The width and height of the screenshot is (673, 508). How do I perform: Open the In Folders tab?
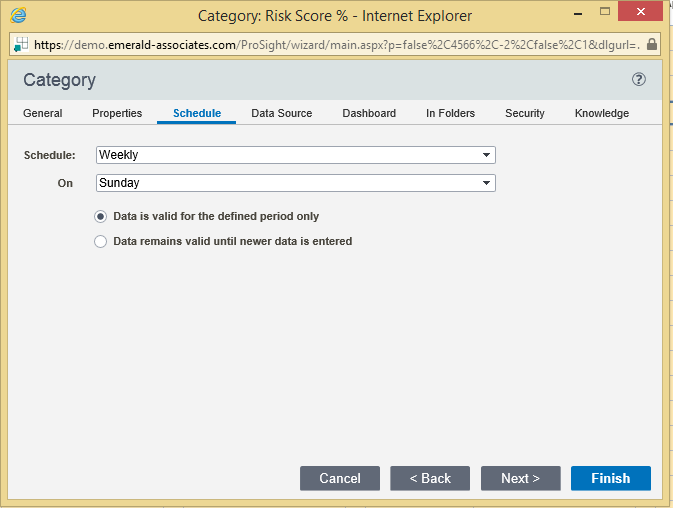coord(450,113)
